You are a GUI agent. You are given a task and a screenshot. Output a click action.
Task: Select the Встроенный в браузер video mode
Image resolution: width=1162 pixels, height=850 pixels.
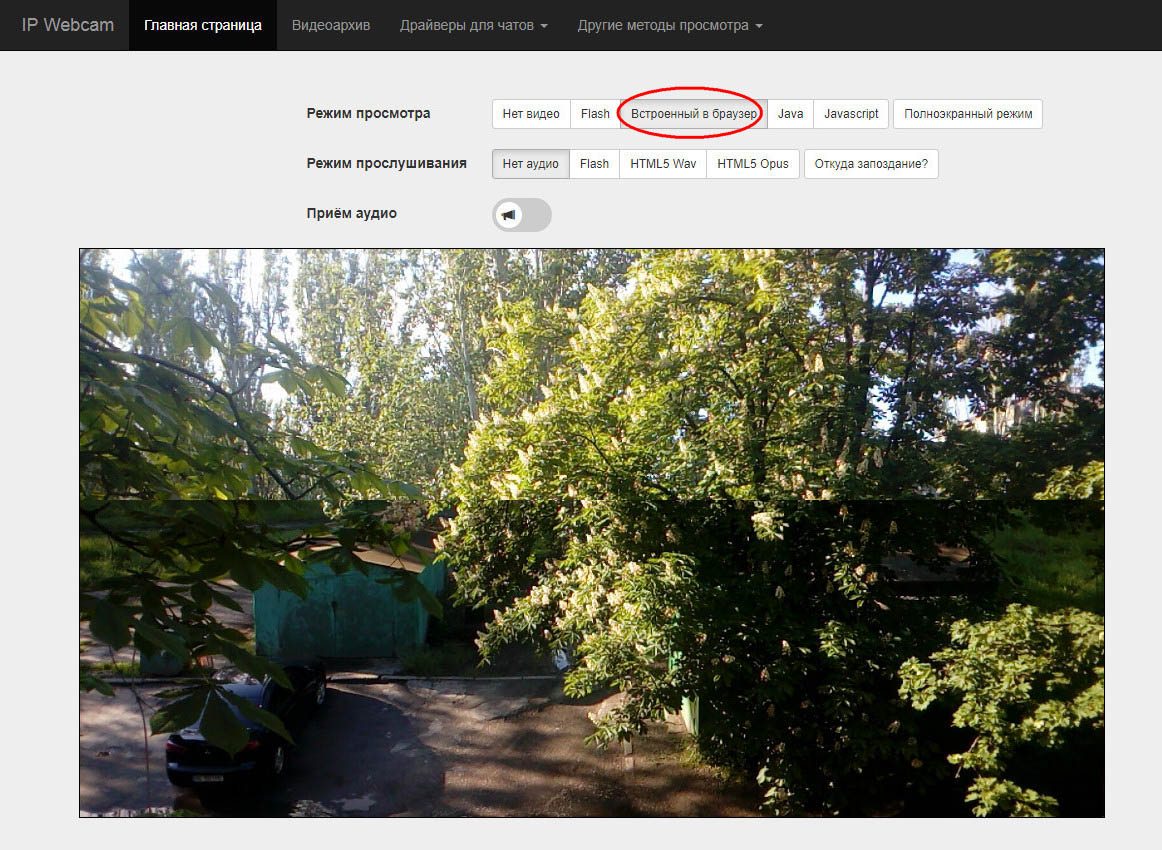(694, 114)
